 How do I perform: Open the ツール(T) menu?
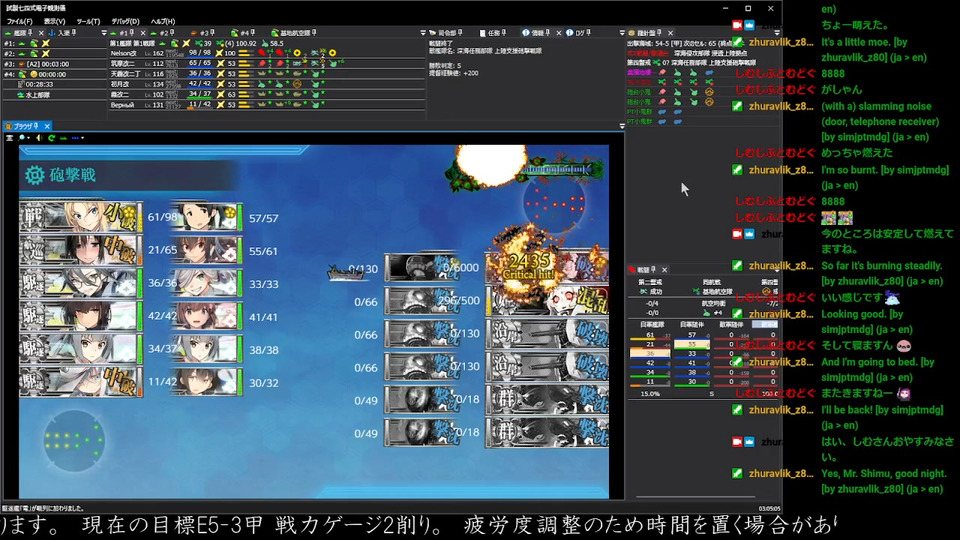point(88,21)
